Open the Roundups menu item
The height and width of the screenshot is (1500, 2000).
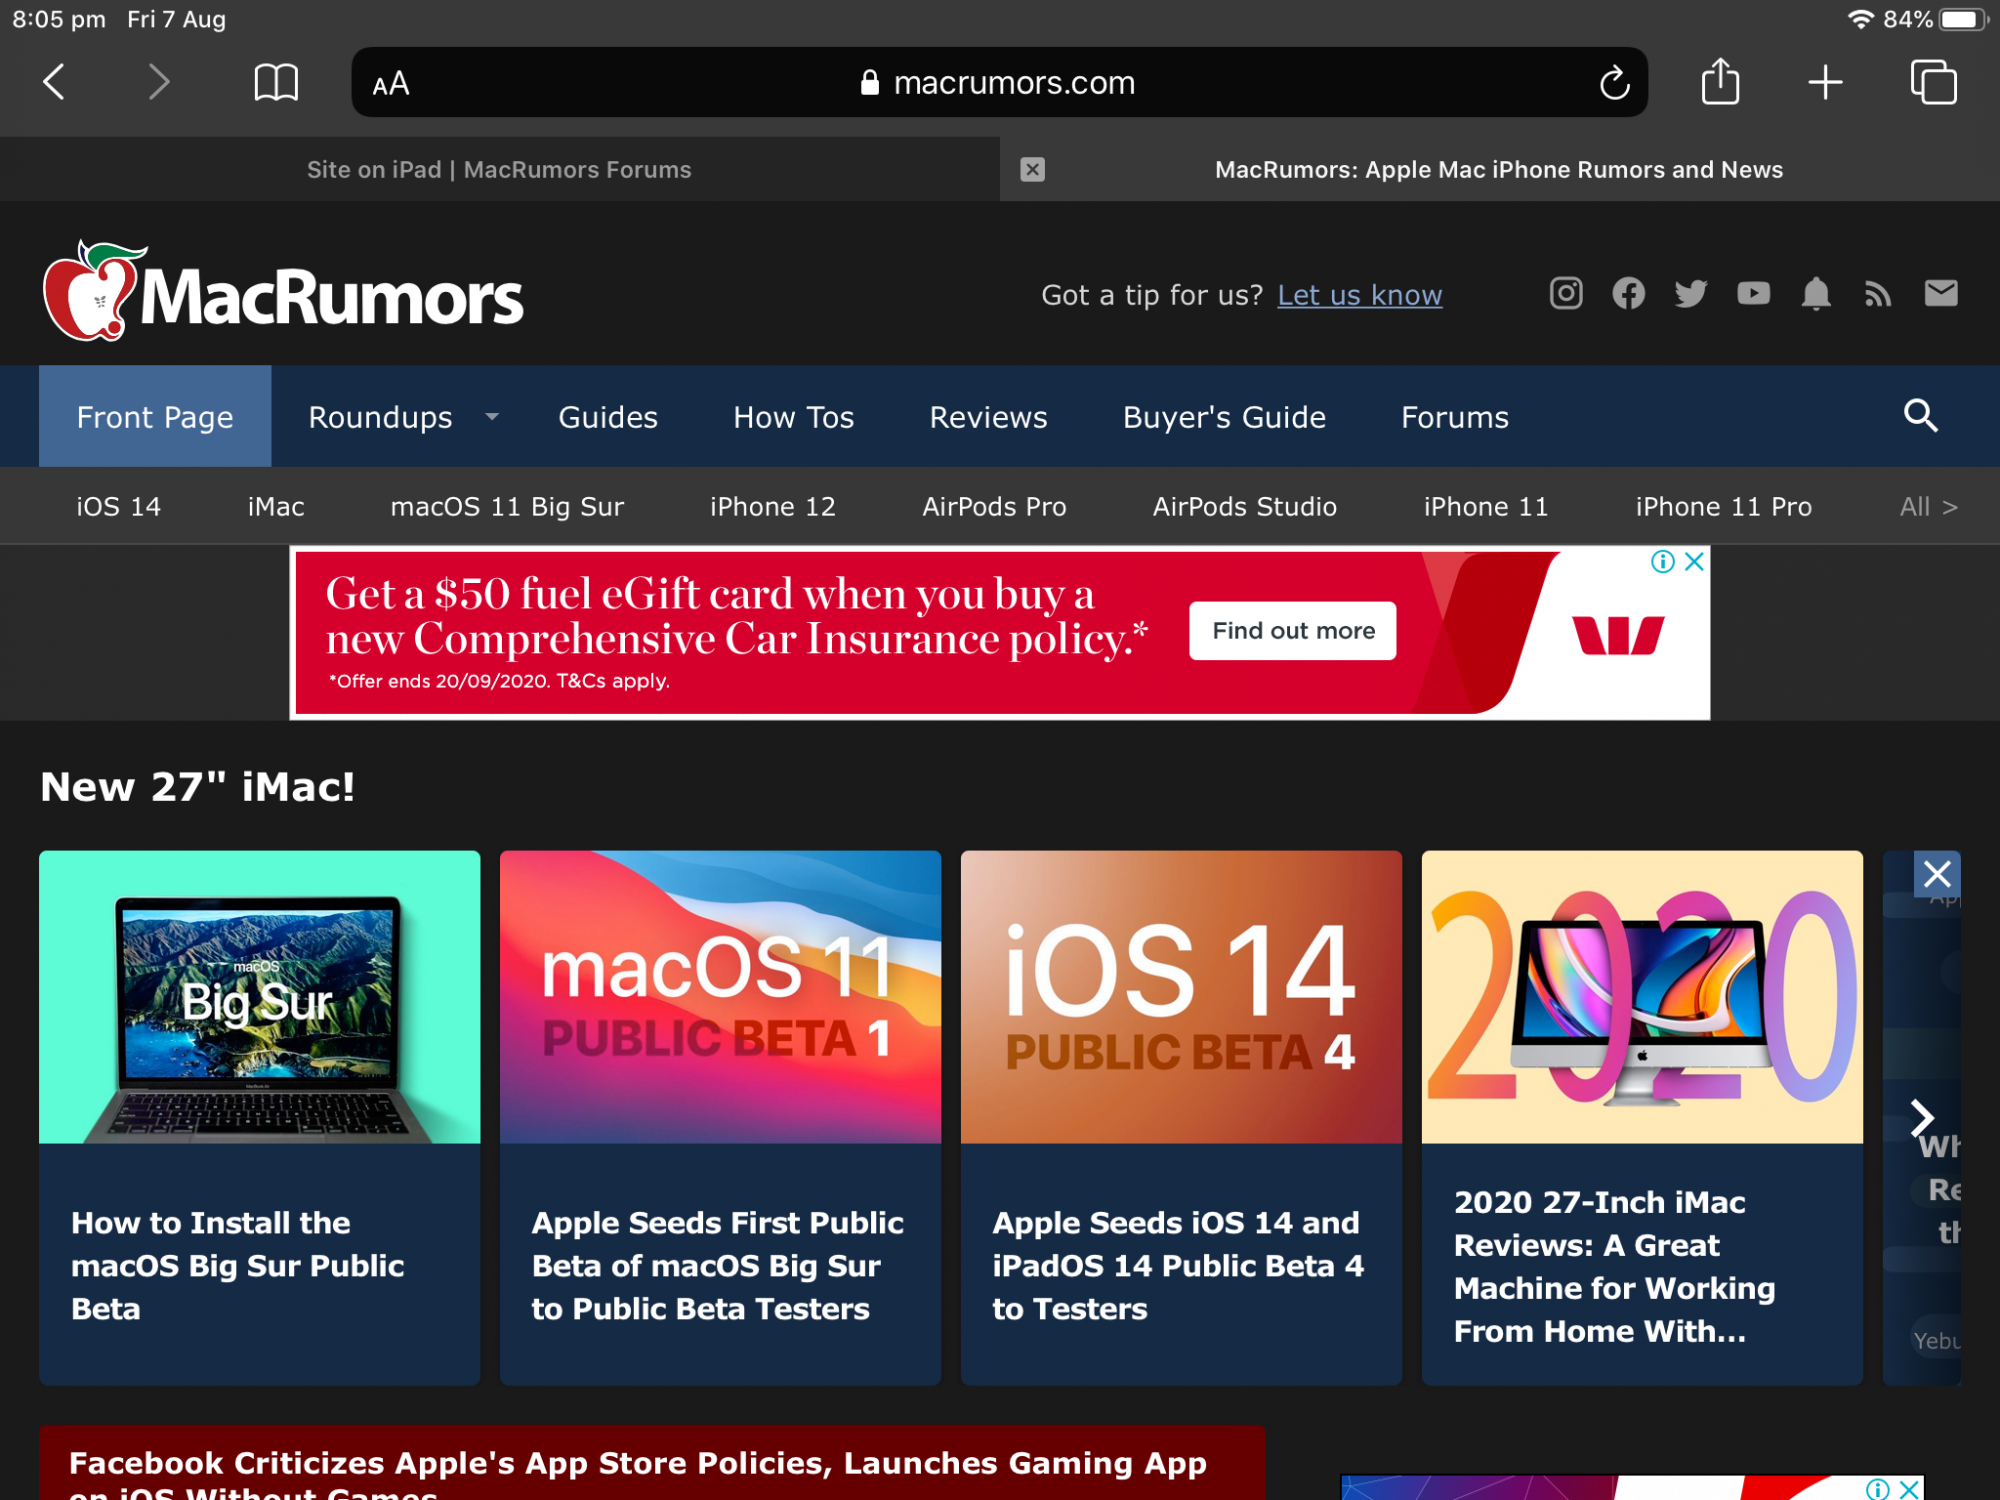point(380,416)
